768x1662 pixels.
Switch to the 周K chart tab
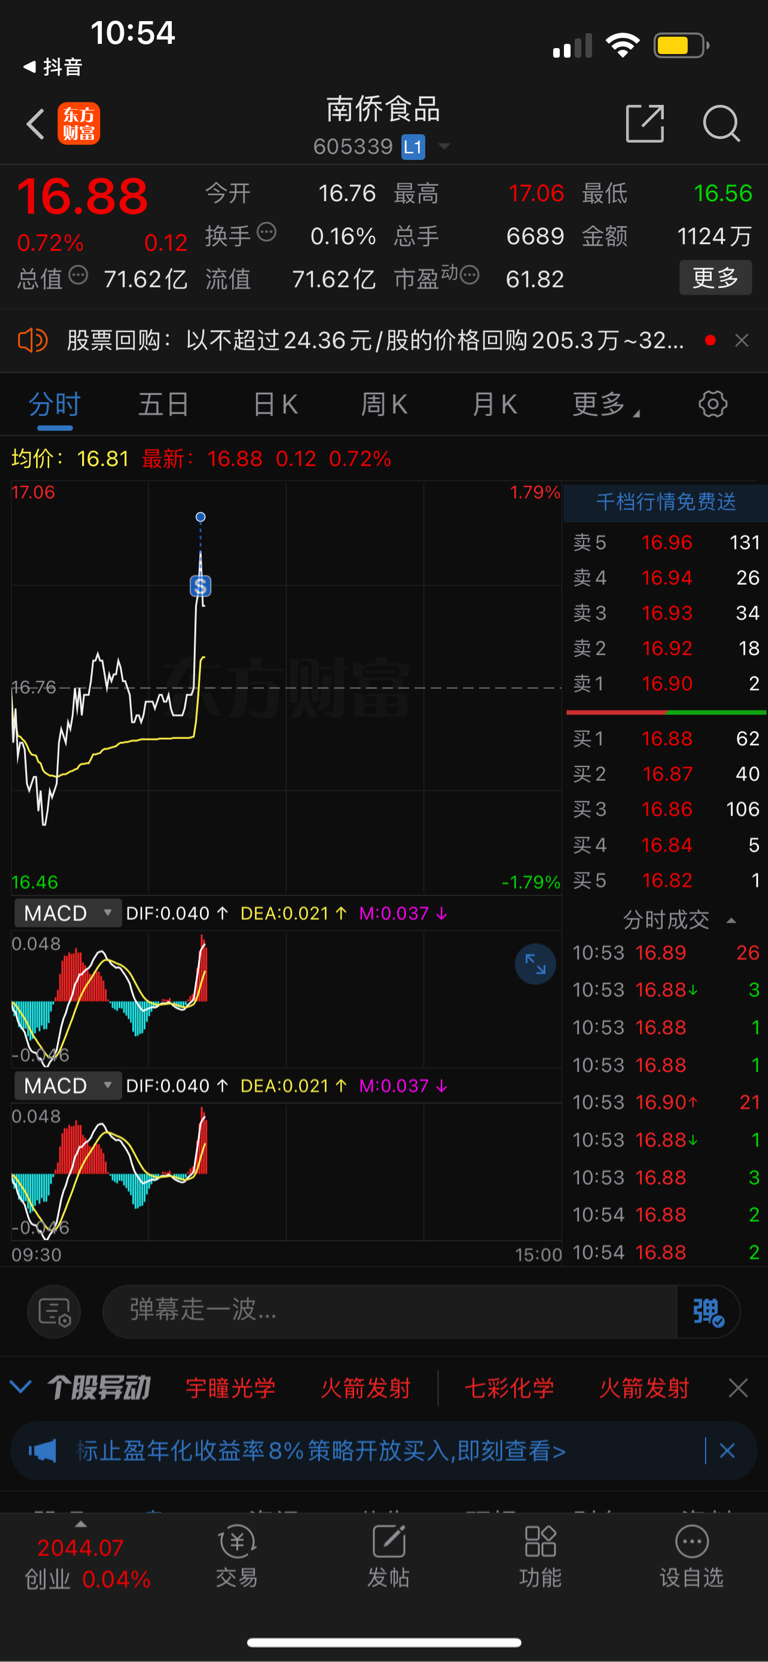click(384, 405)
